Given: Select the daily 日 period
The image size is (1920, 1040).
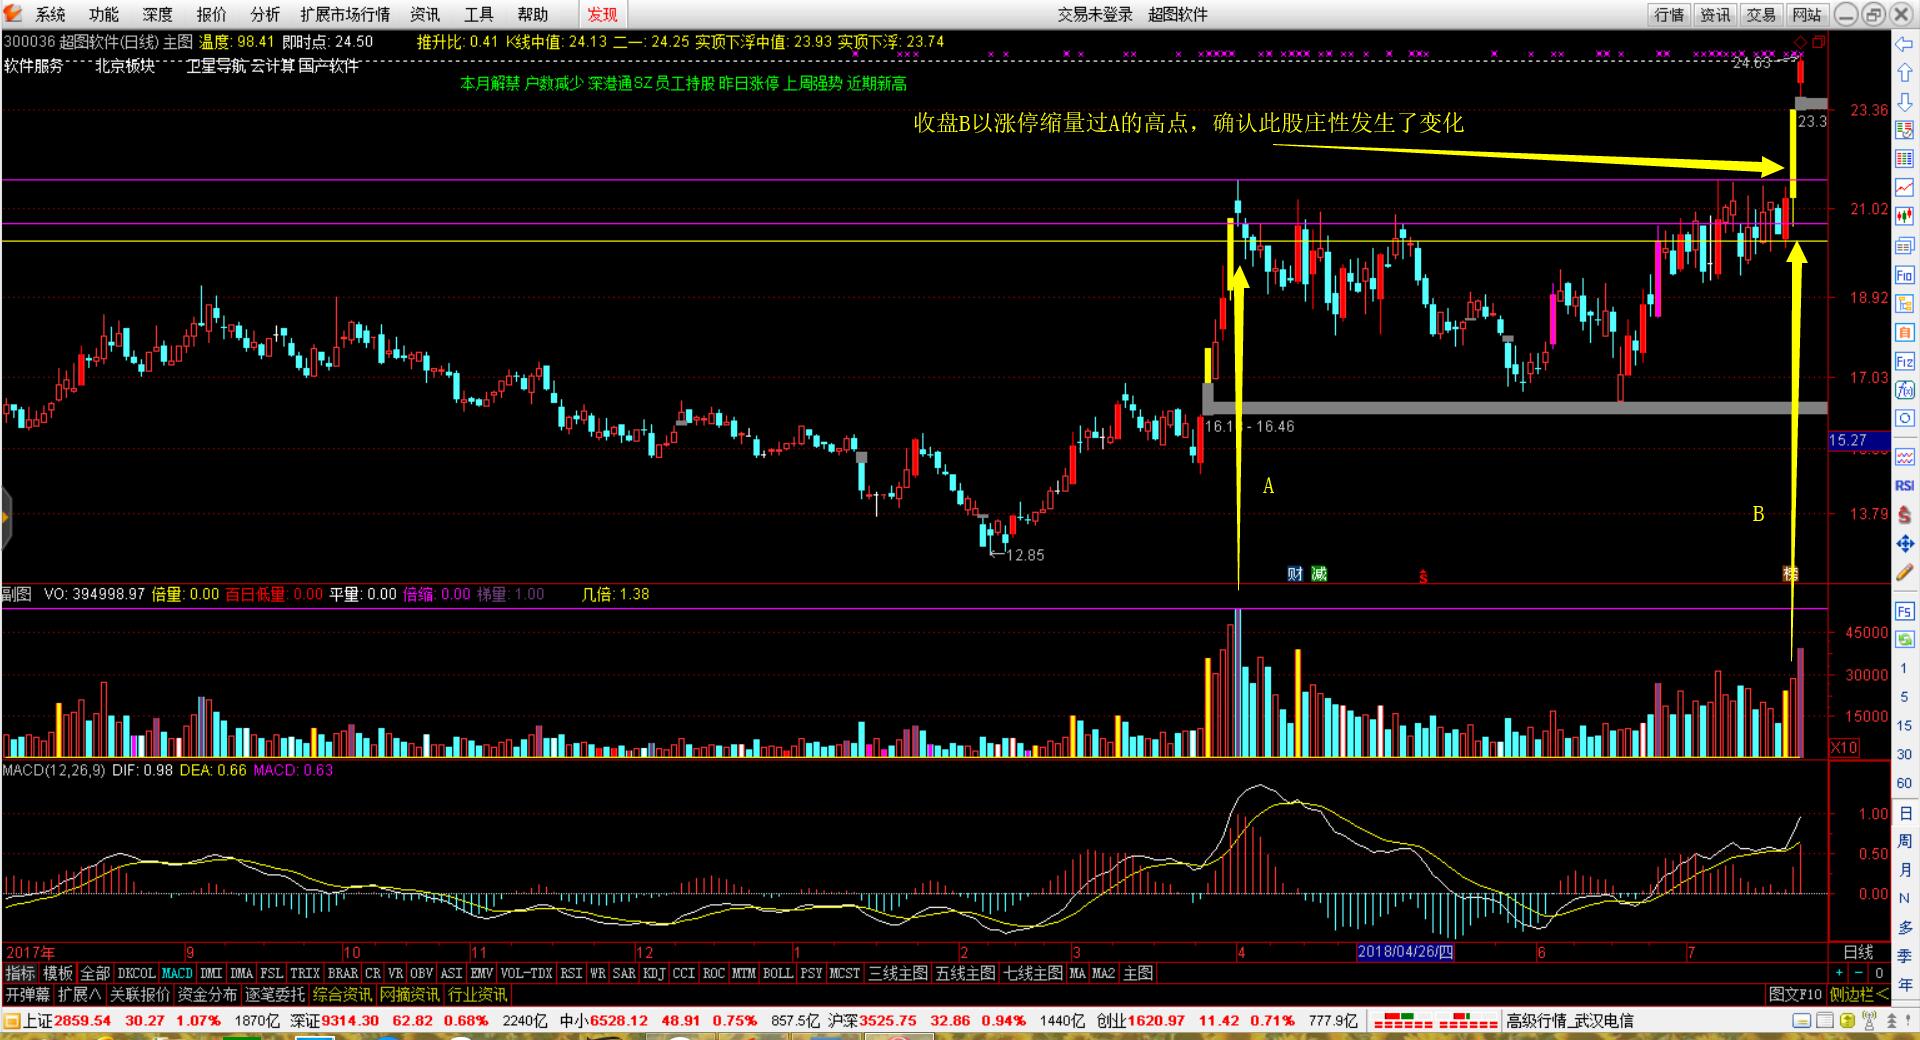Looking at the screenshot, I should (x=1904, y=813).
